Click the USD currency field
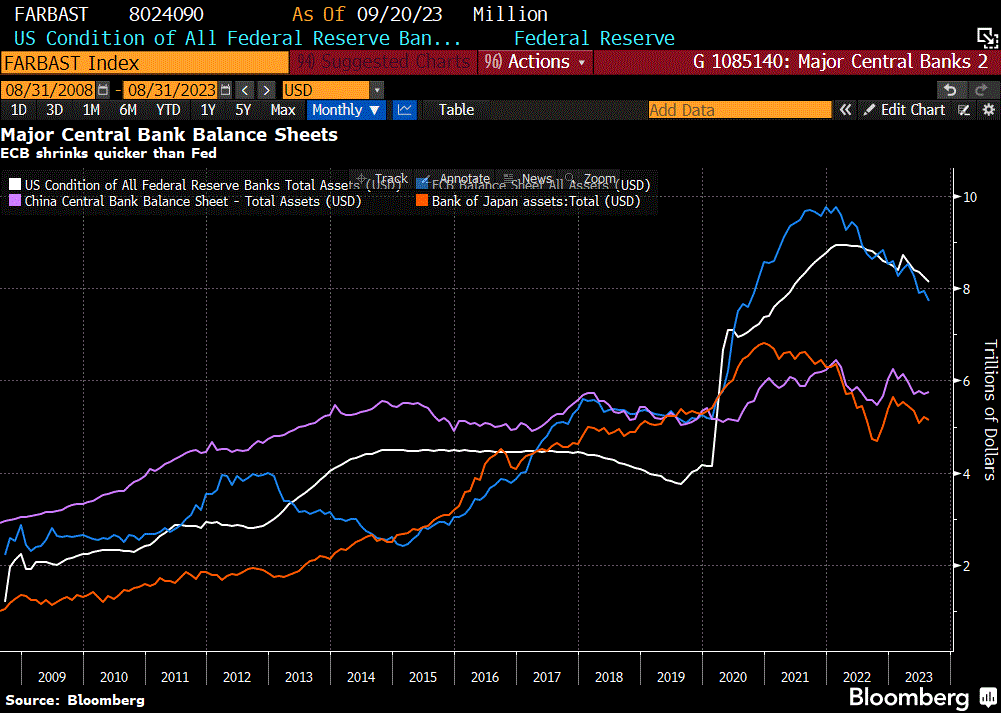The image size is (1001, 713). coord(326,90)
